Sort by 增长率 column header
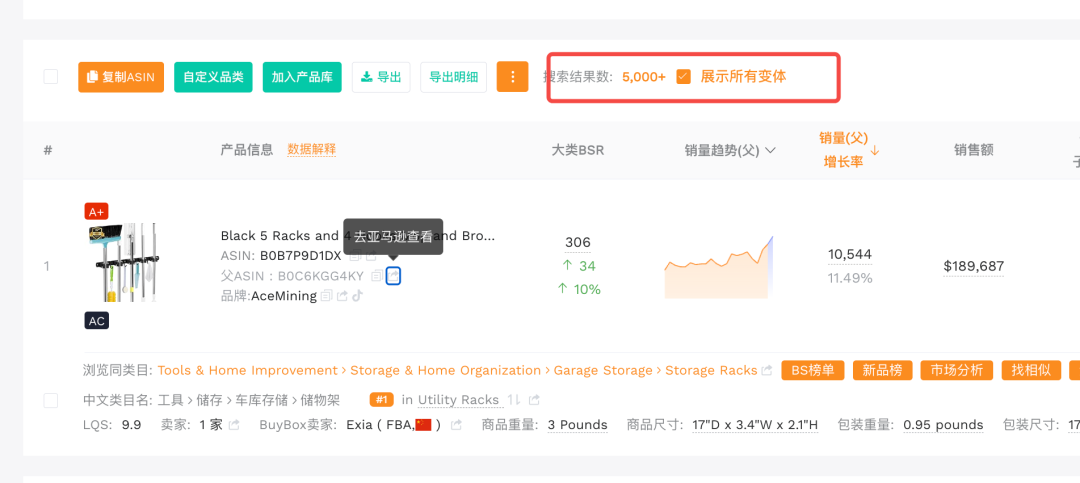The image size is (1080, 483). (x=843, y=163)
